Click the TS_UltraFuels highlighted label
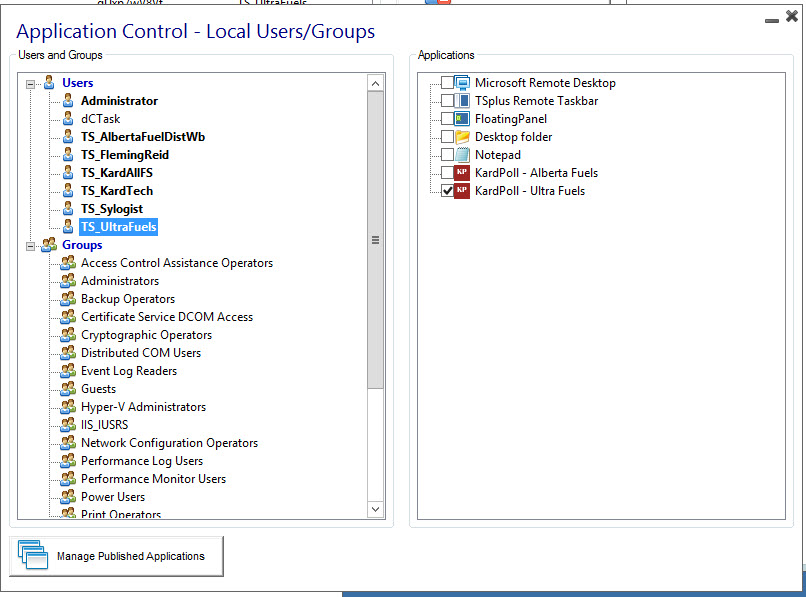 click(119, 227)
